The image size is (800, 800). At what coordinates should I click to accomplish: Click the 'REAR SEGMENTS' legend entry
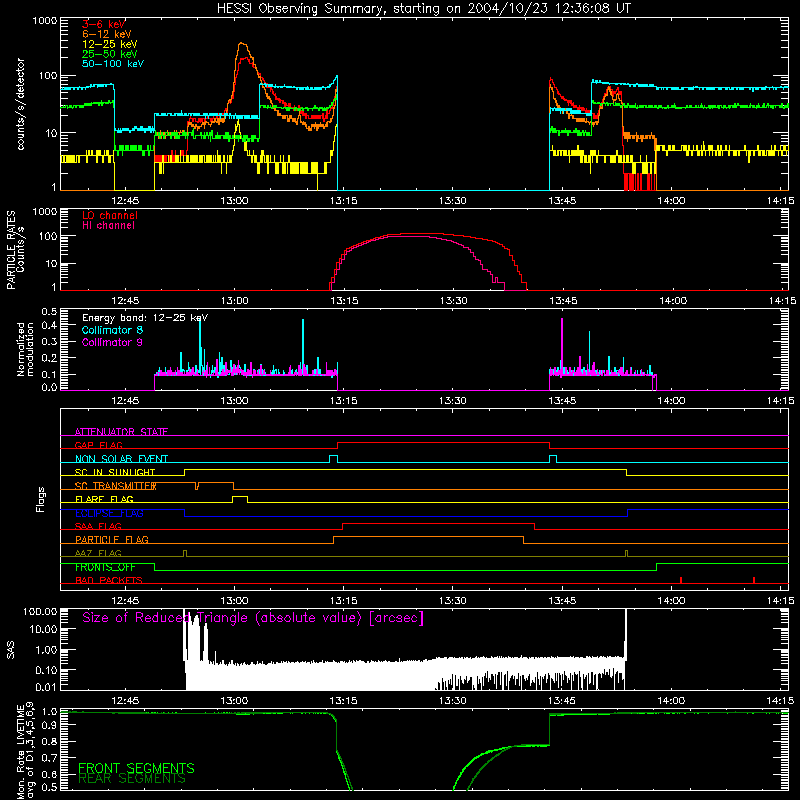pos(132,778)
